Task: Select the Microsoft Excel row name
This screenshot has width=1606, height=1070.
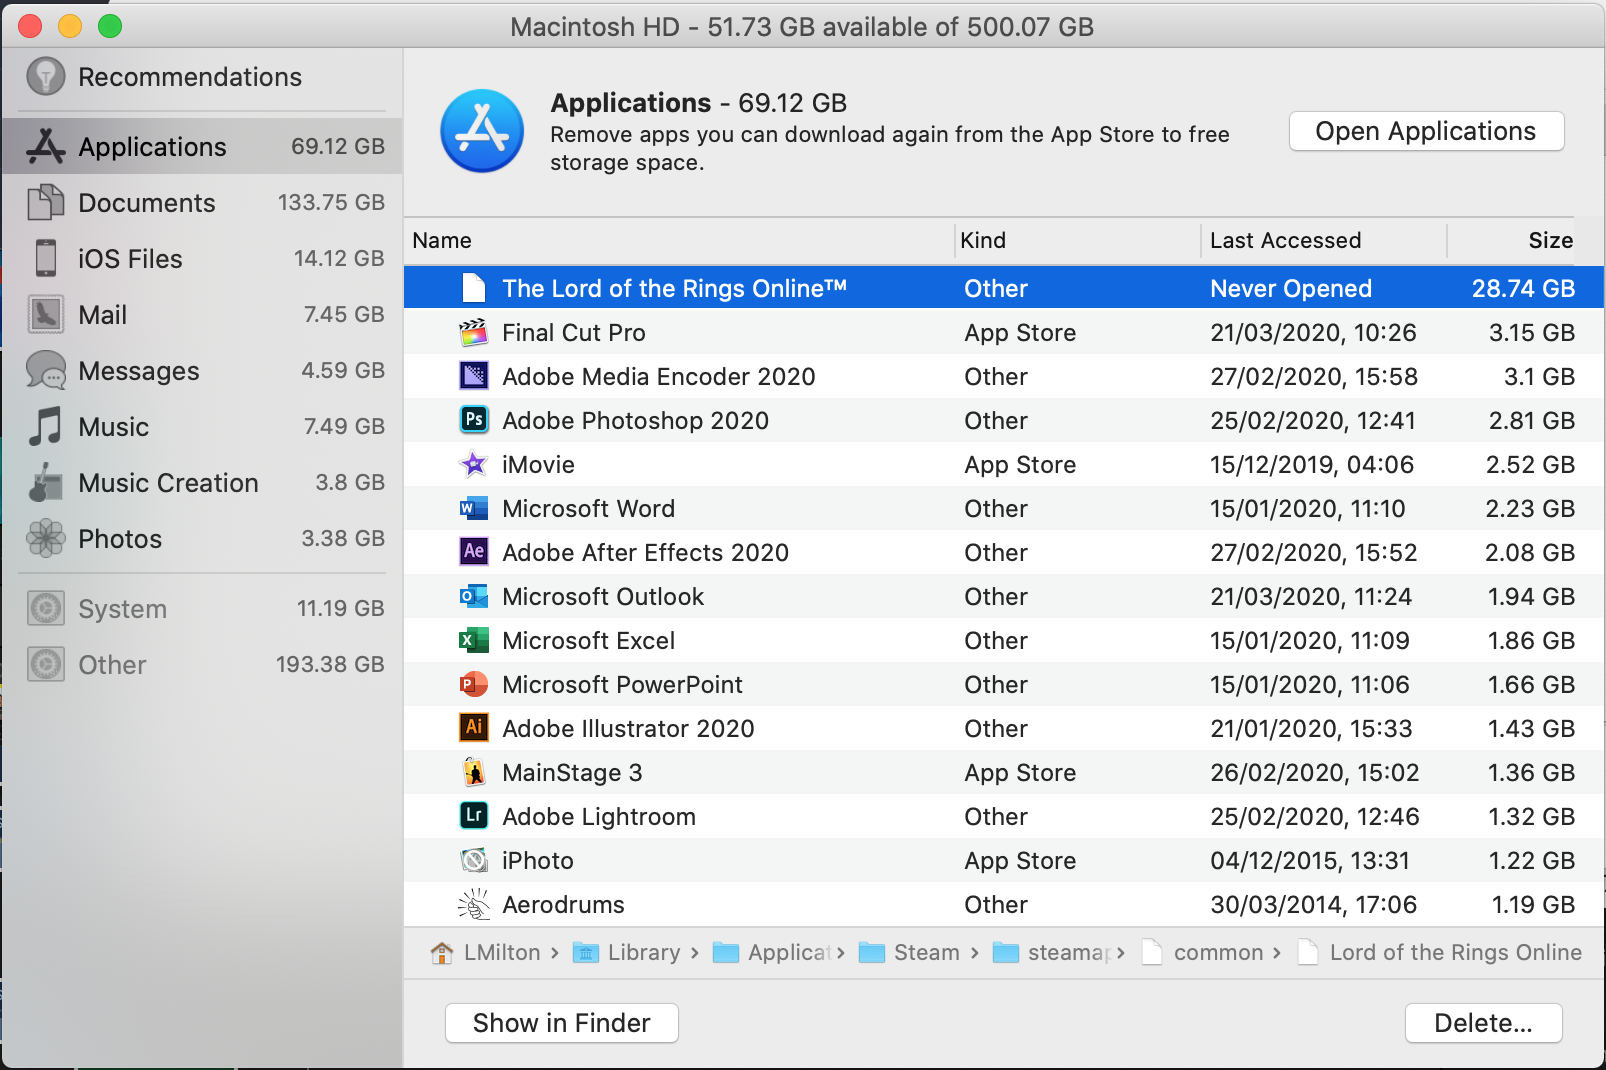Action: [588, 640]
